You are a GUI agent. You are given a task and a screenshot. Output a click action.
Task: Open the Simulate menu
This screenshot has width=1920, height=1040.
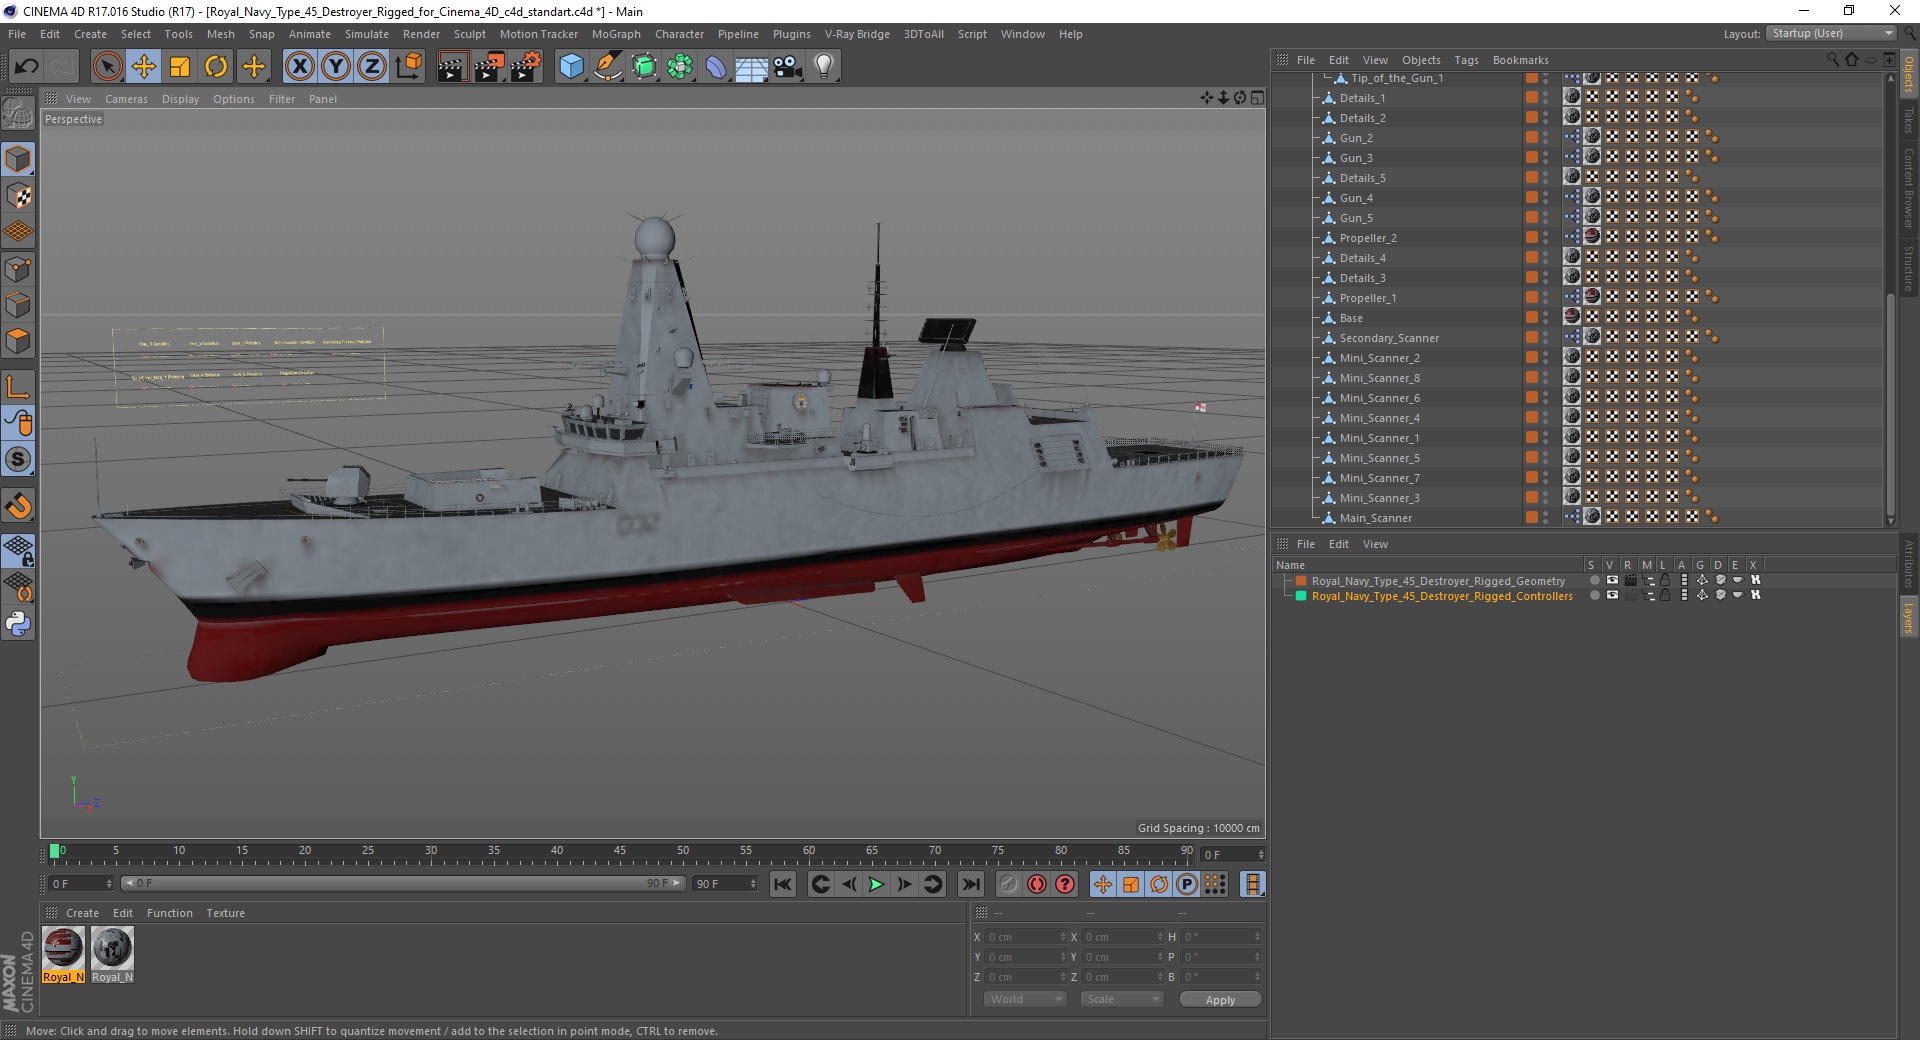tap(367, 34)
